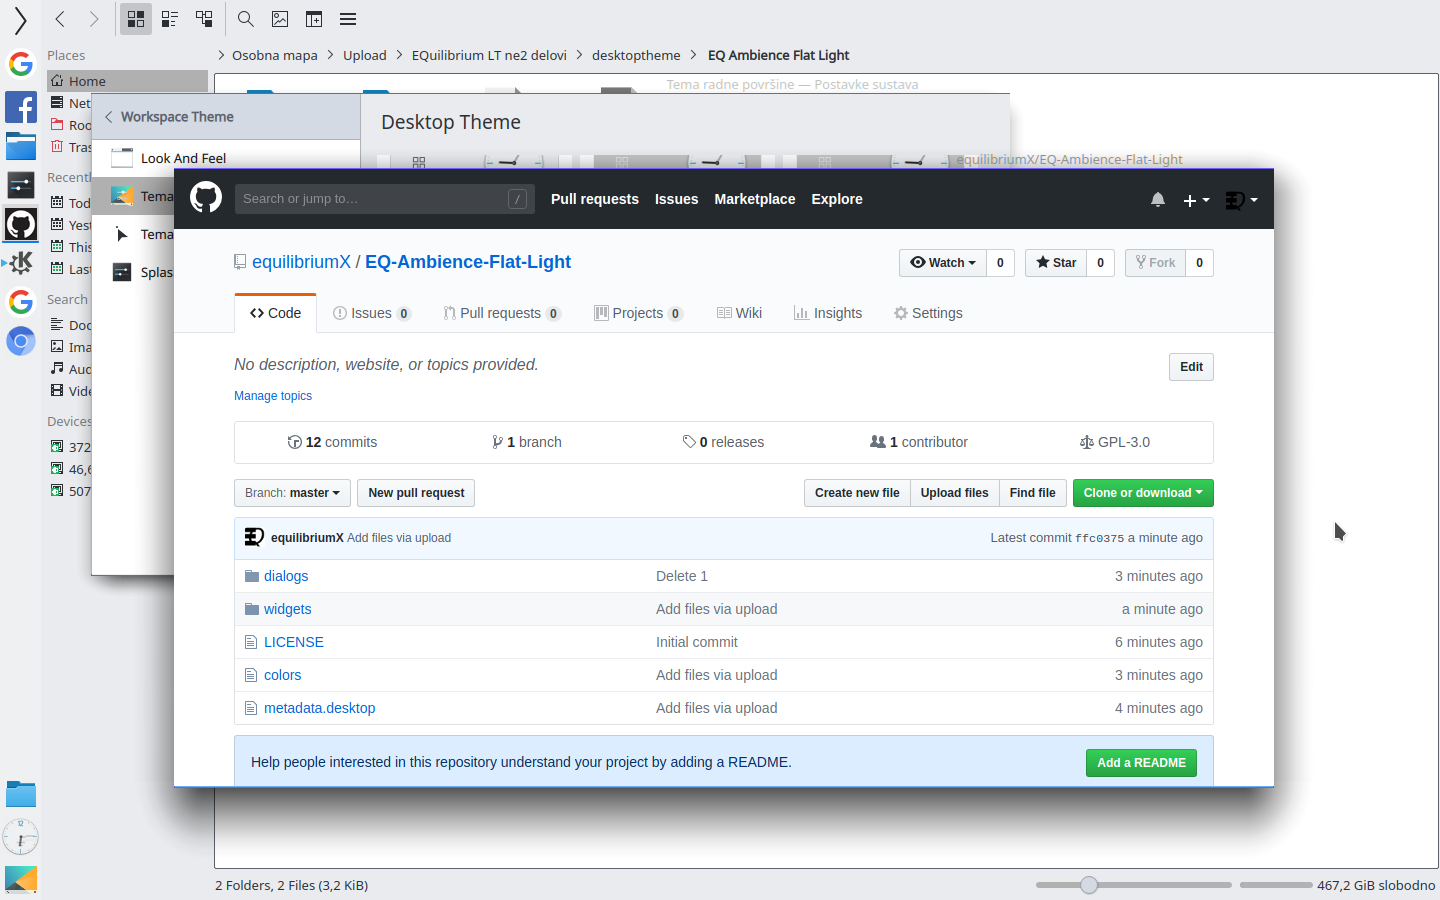
Task: Open the user avatar menu in GitHub header
Action: 1241,200
